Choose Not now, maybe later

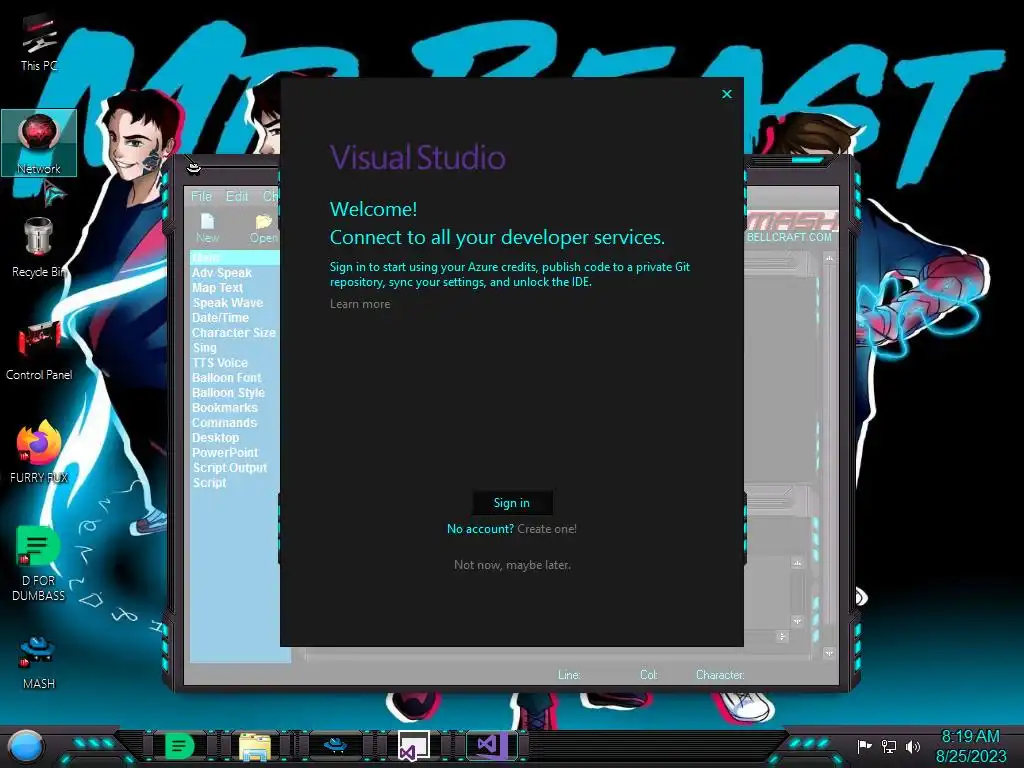[513, 565]
